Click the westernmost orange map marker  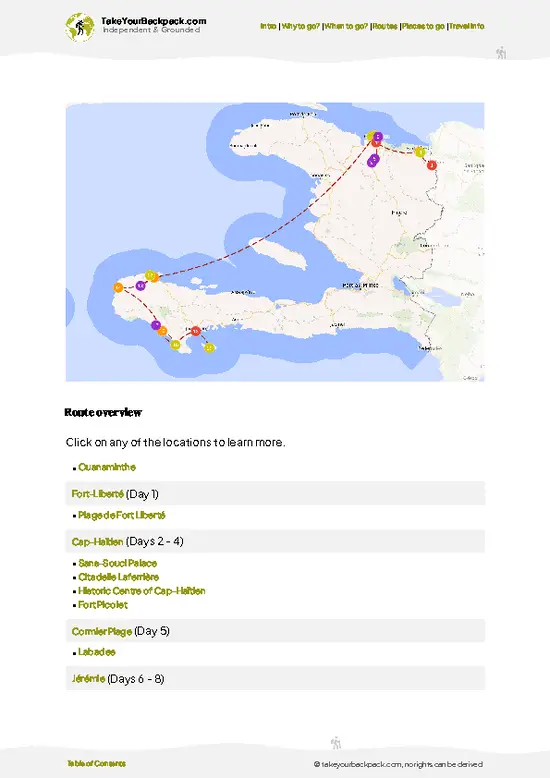pyautogui.click(x=118, y=287)
